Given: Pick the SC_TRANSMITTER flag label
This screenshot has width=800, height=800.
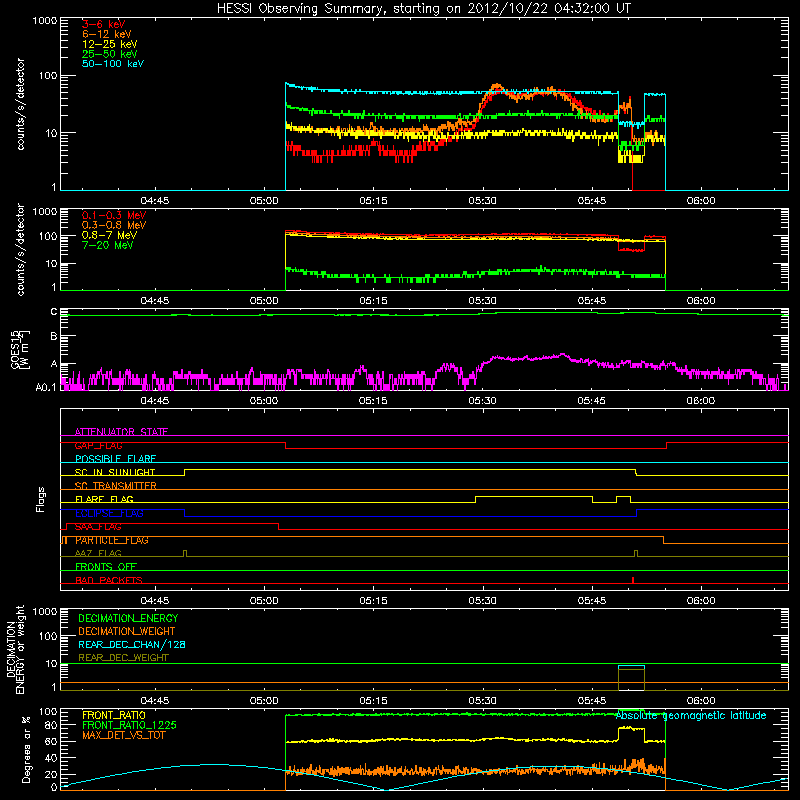Looking at the screenshot, I should (115, 486).
